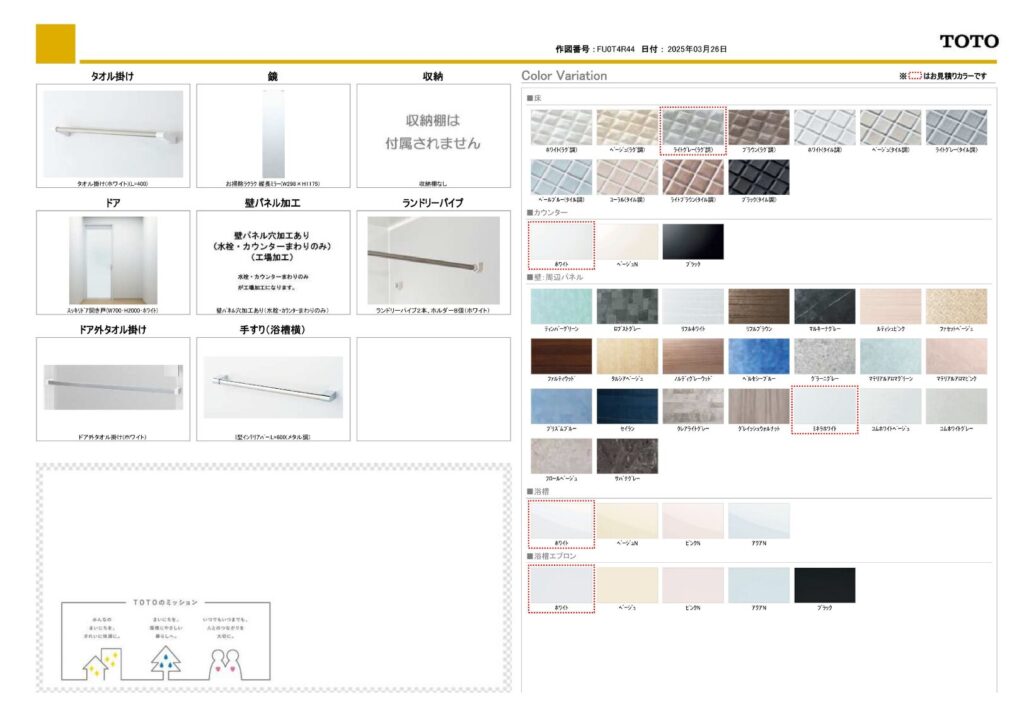Open the ドア外タオル掛け towel bar image
Viewport: 1024px width, 709px height.
click(x=113, y=387)
